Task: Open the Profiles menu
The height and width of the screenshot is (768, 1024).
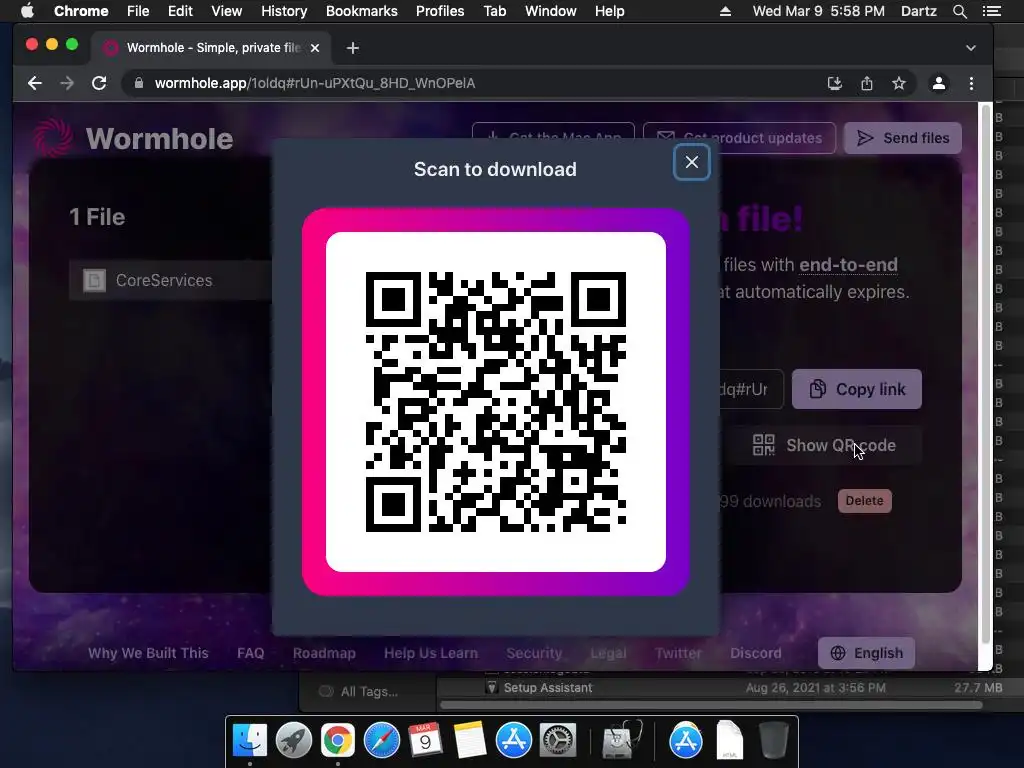Action: pos(440,11)
